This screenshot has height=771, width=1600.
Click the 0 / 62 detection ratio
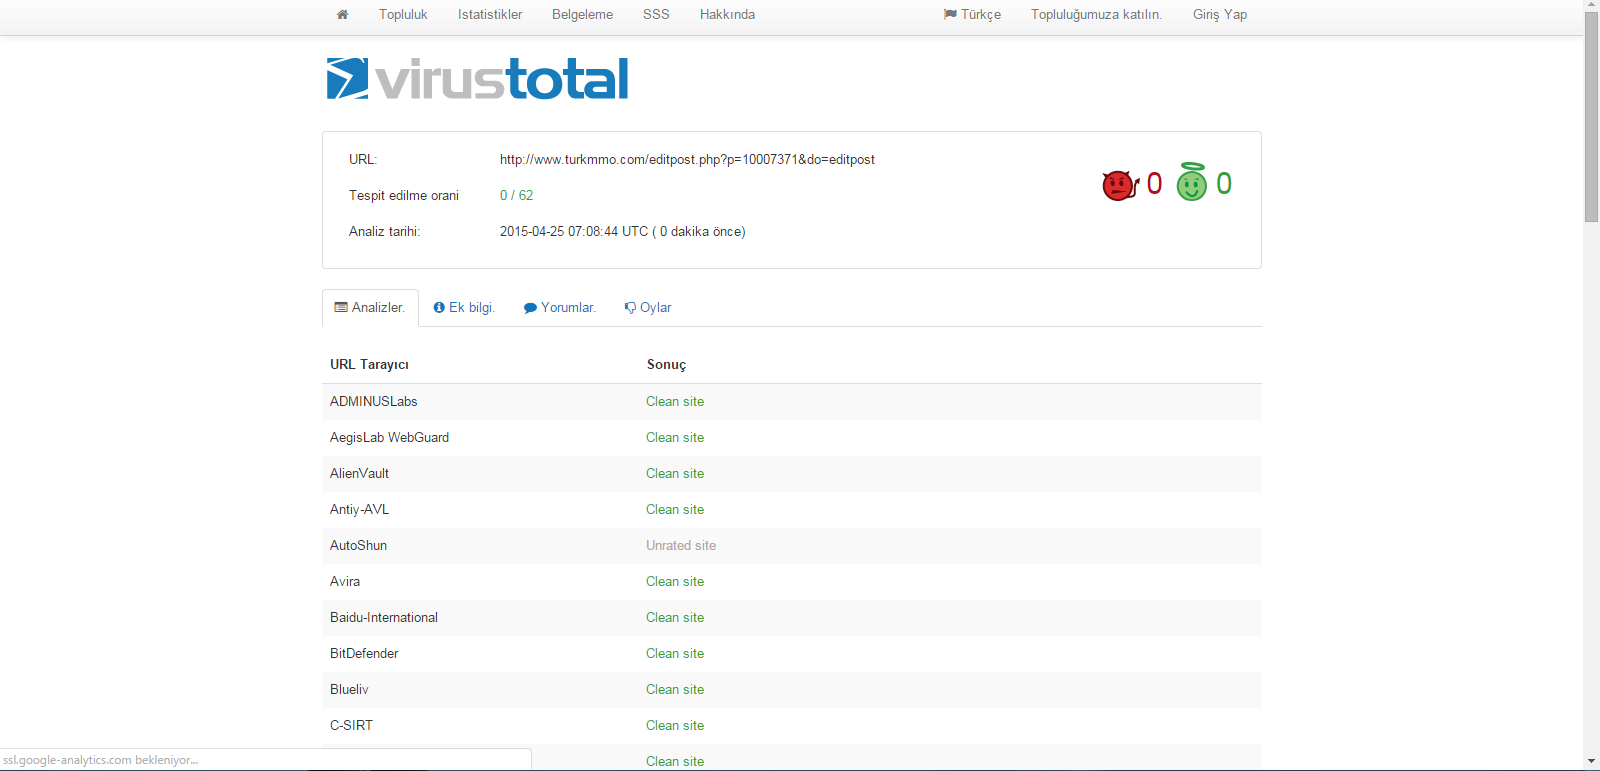coord(516,196)
